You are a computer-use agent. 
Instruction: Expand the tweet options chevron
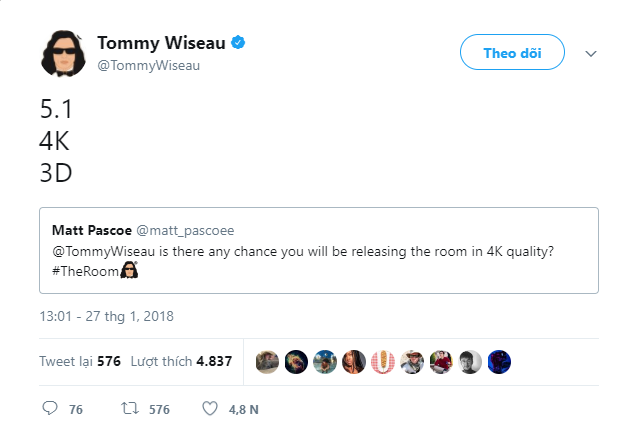(x=591, y=54)
